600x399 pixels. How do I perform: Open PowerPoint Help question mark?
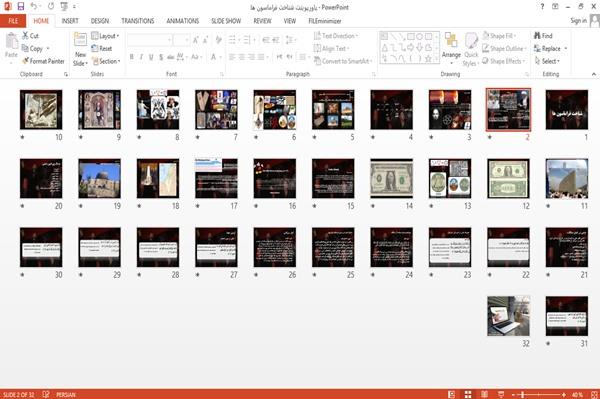pos(542,7)
